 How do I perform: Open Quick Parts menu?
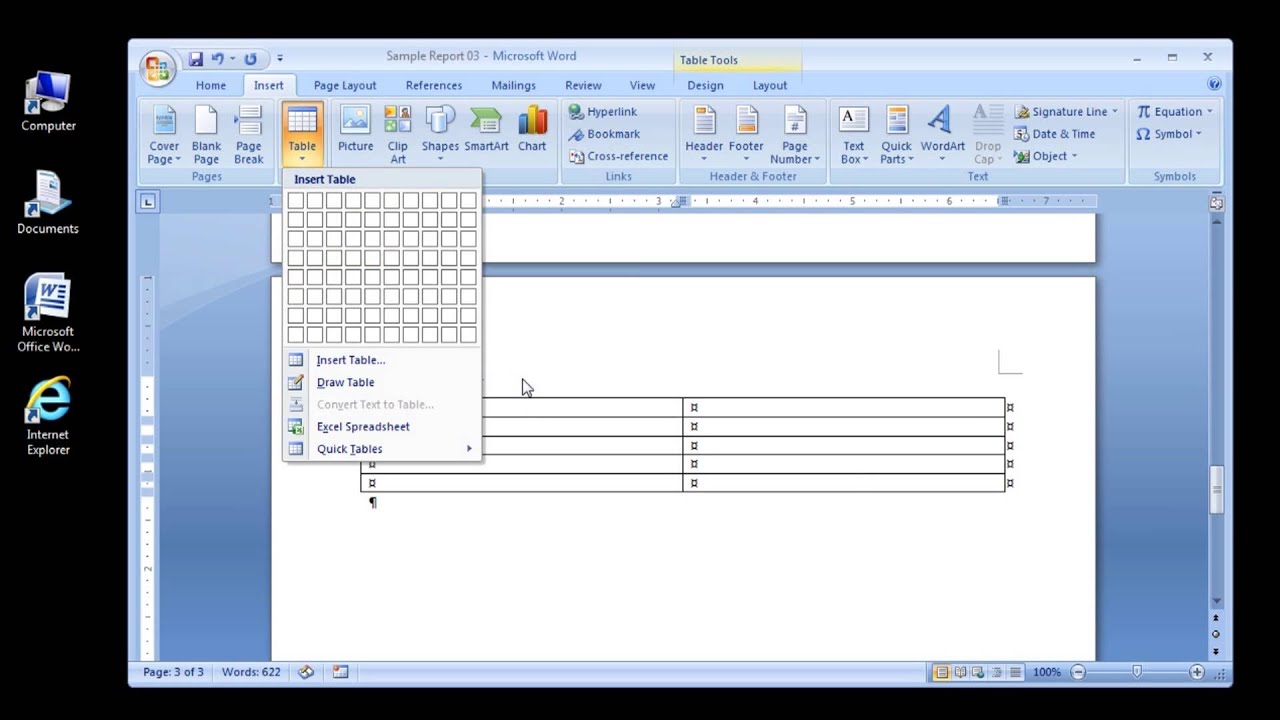point(897,135)
